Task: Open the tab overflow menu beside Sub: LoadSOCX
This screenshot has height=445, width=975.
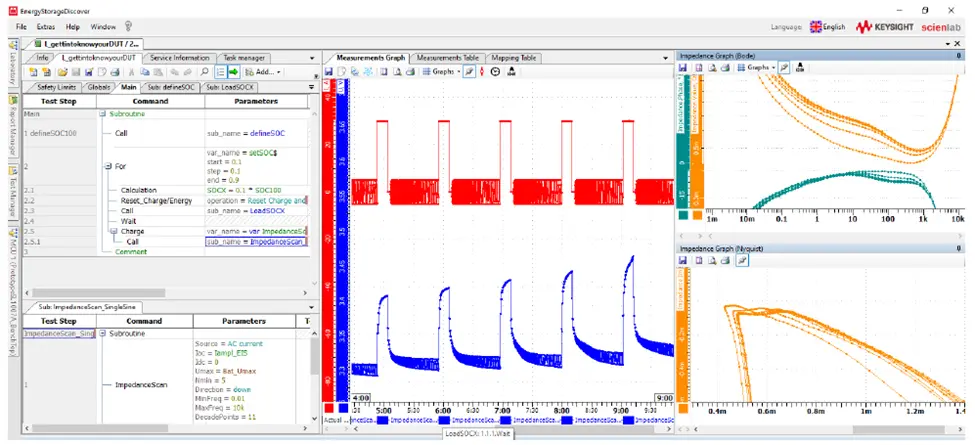Action: pos(312,88)
